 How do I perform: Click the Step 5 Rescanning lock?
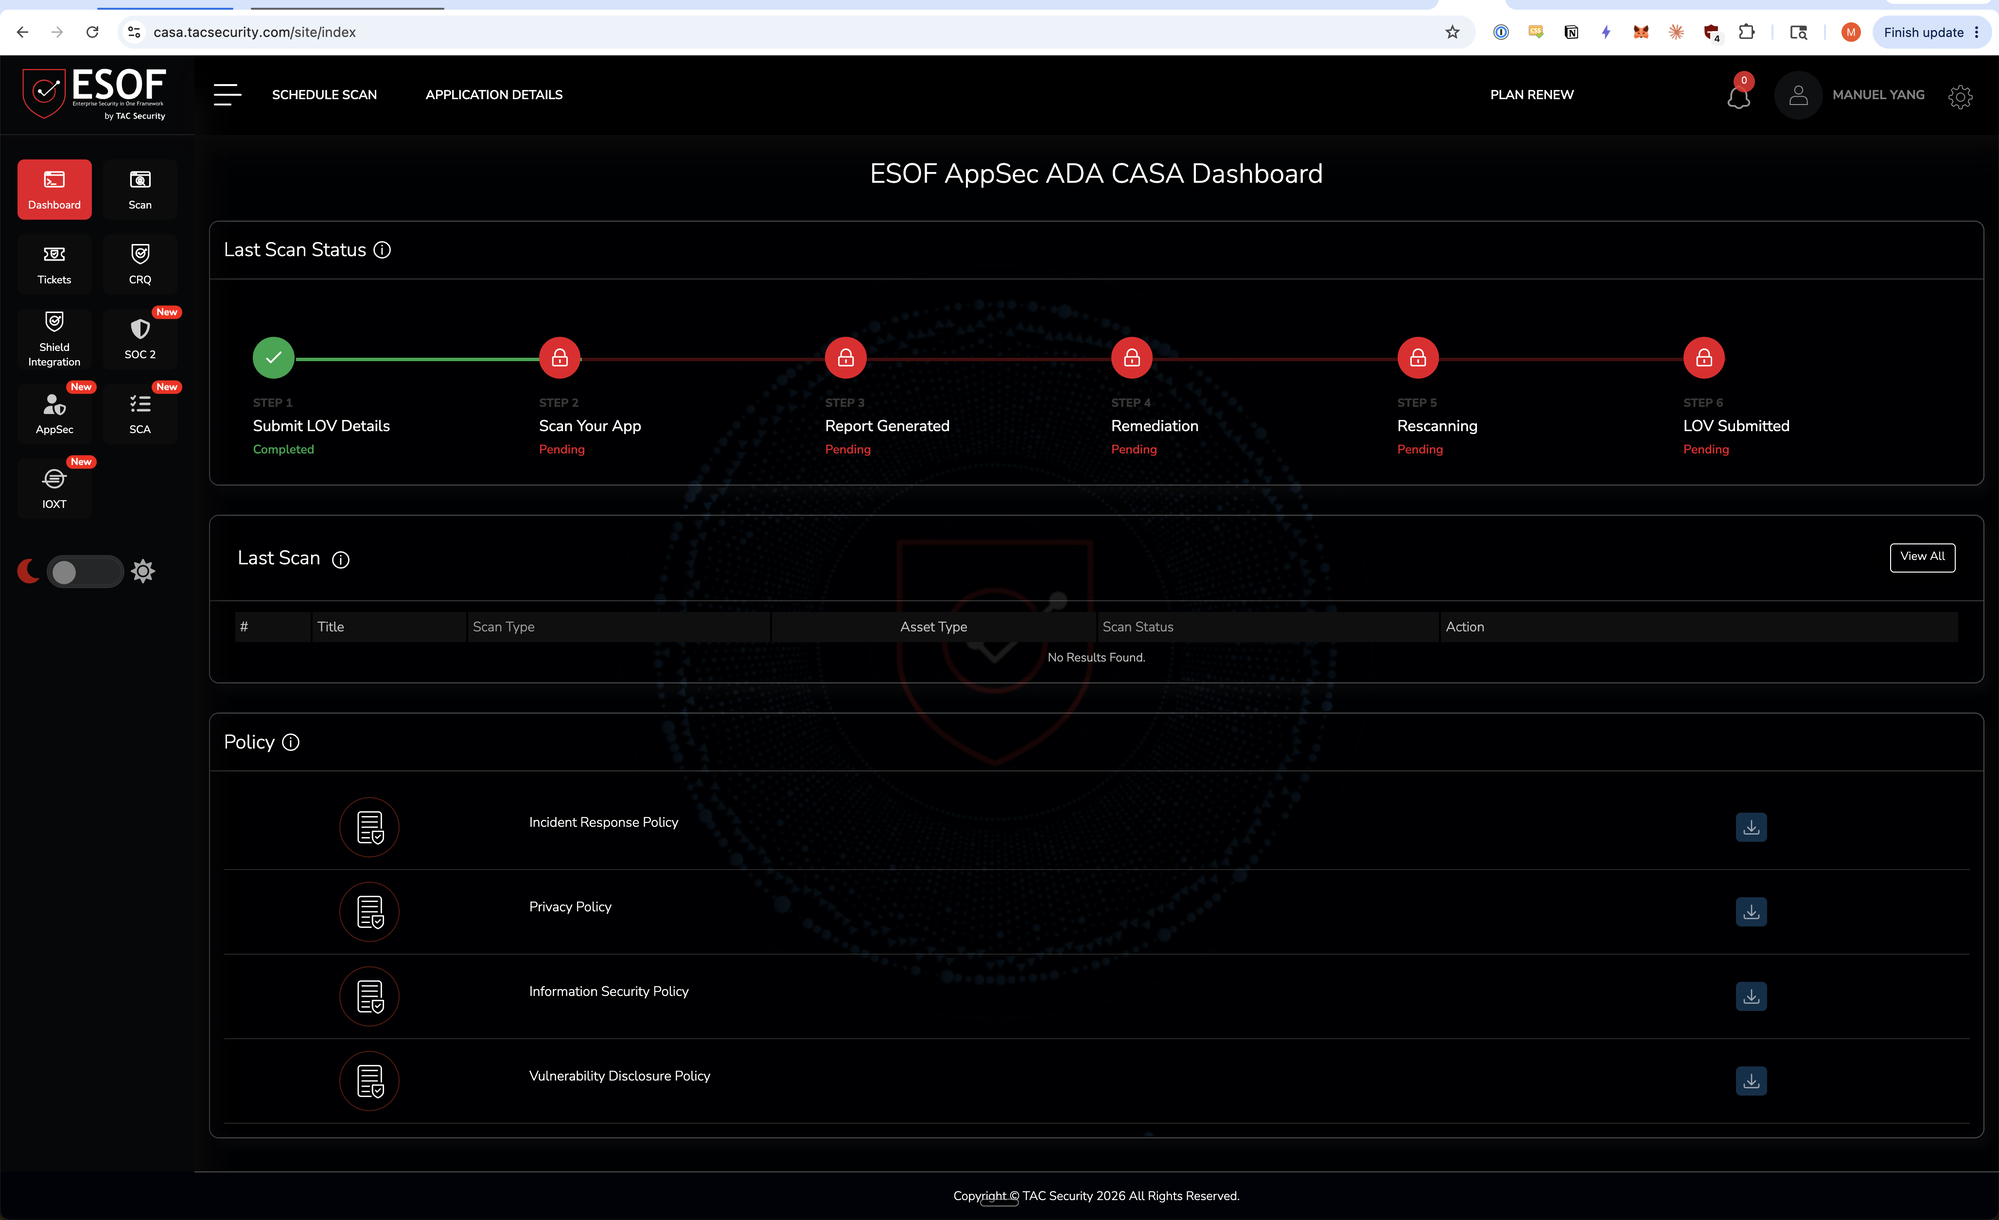[x=1418, y=358]
